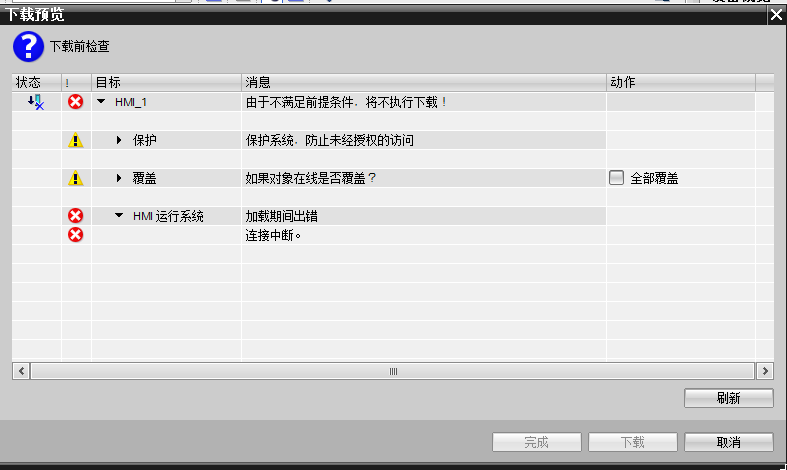Click the horizontal scrollbar left arrow

pyautogui.click(x=21, y=371)
